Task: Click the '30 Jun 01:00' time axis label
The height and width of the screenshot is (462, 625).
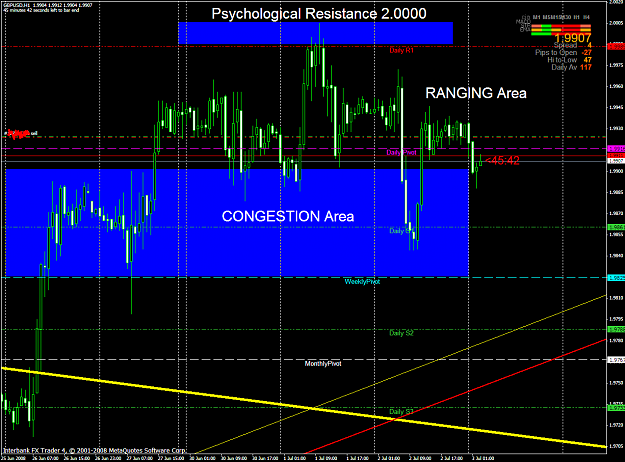Action: coord(203,458)
